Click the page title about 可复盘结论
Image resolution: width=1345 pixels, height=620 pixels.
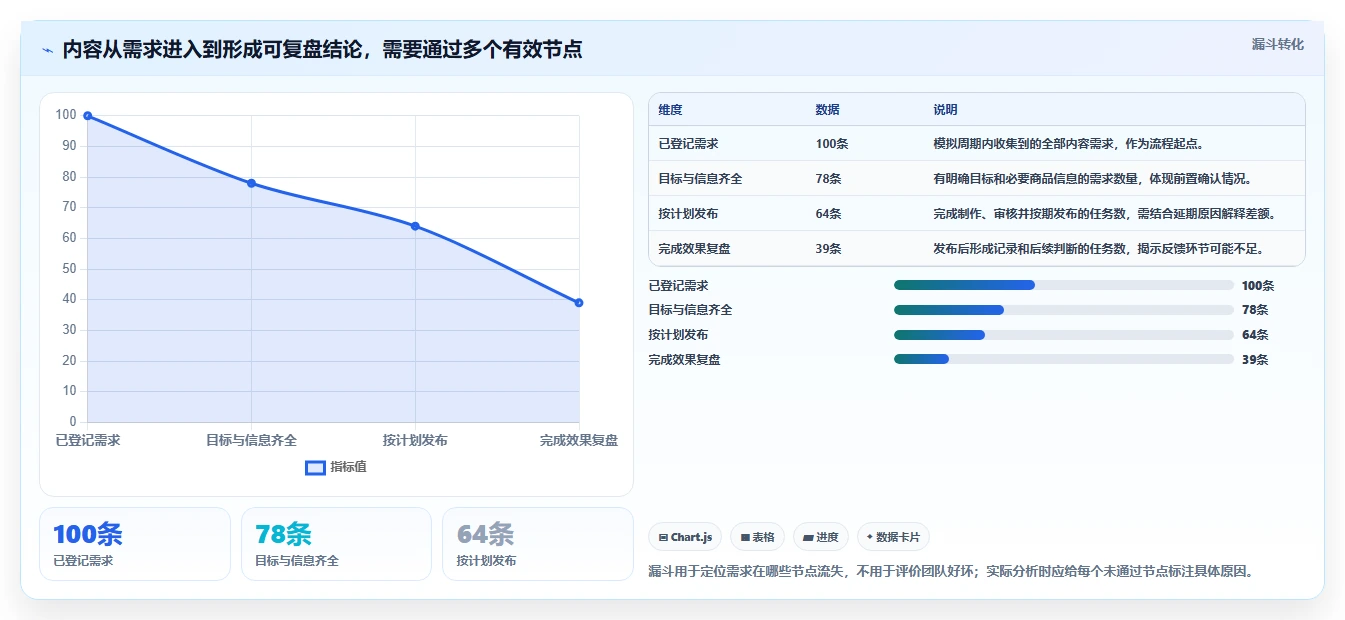322,50
